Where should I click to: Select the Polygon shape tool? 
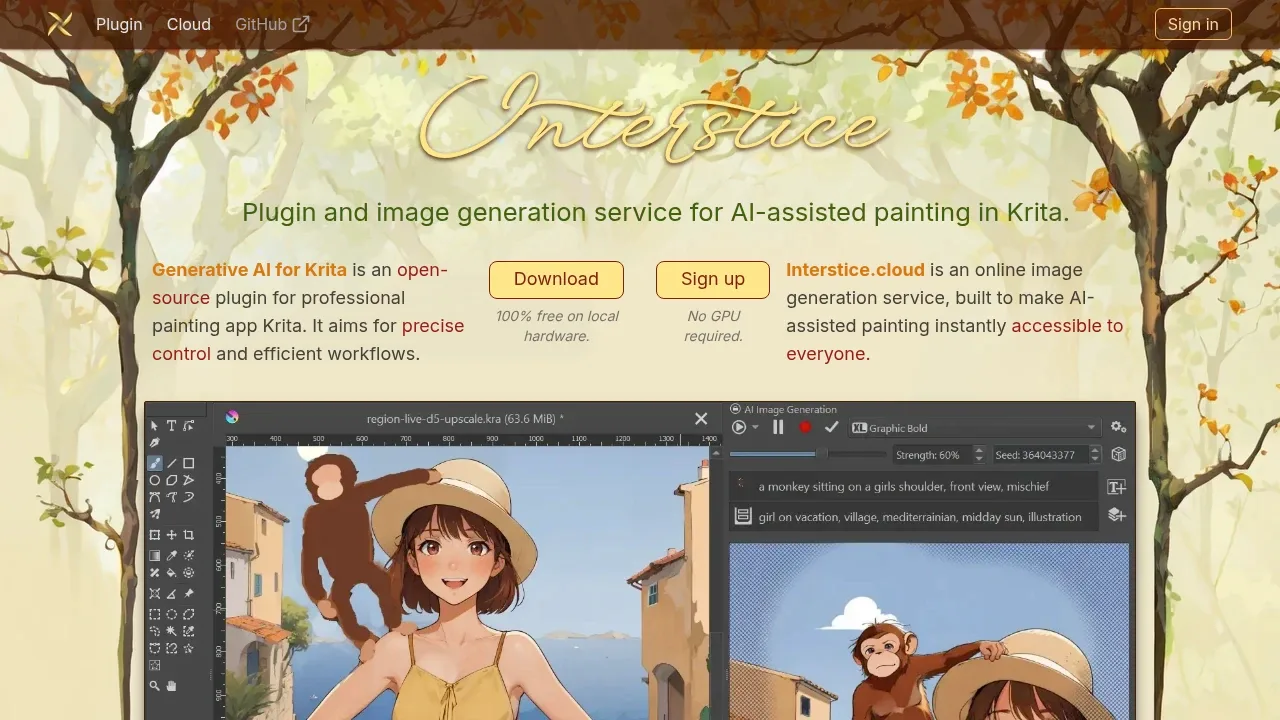(x=171, y=480)
